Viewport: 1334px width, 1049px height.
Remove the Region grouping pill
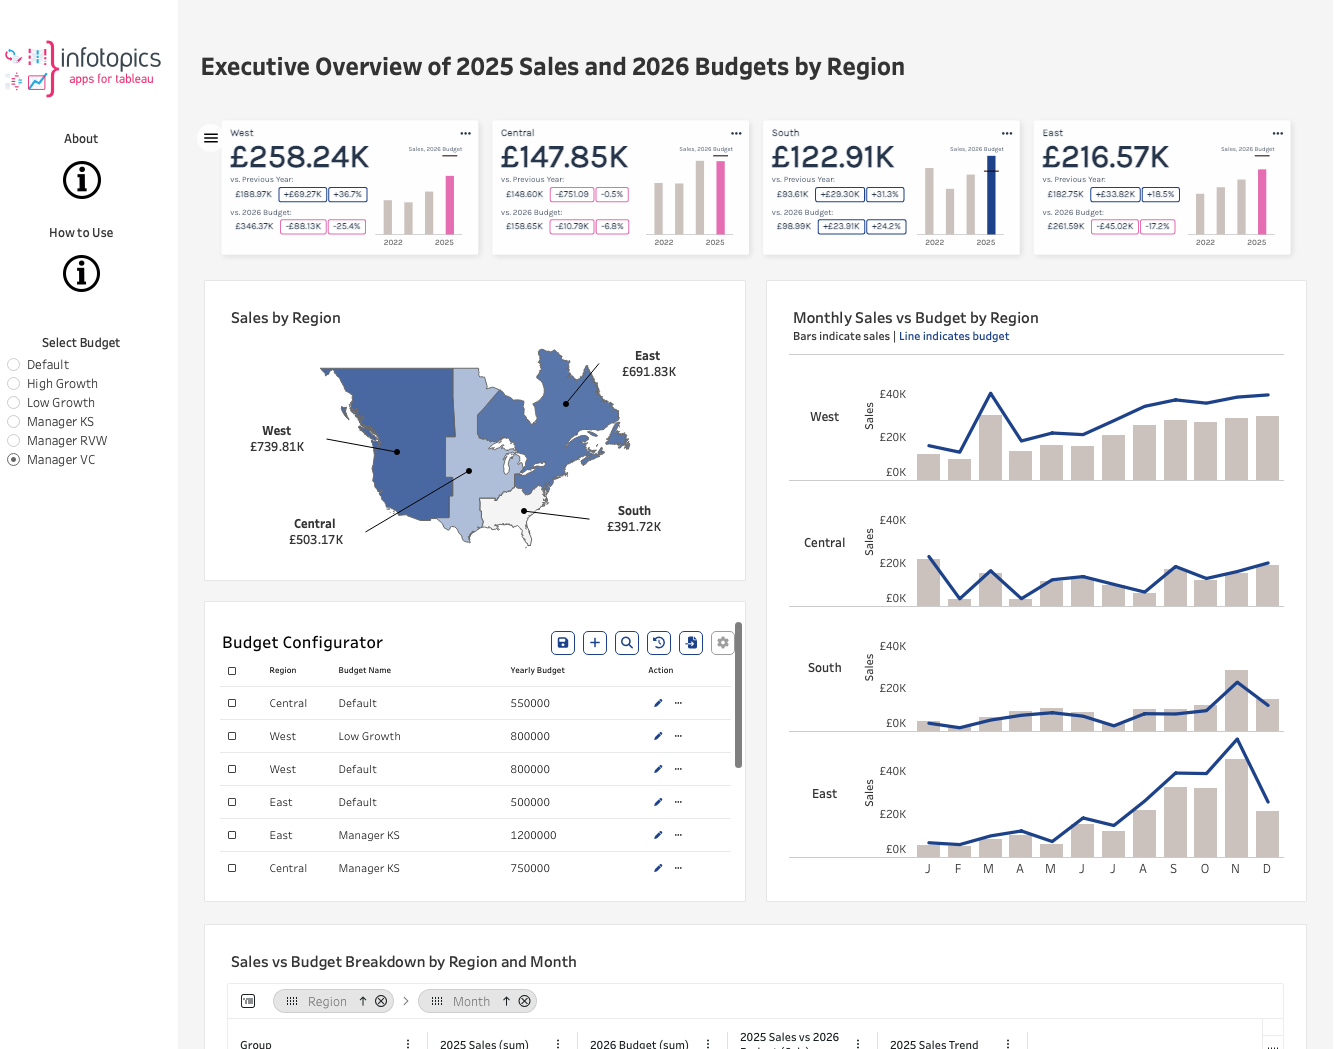click(x=381, y=1002)
